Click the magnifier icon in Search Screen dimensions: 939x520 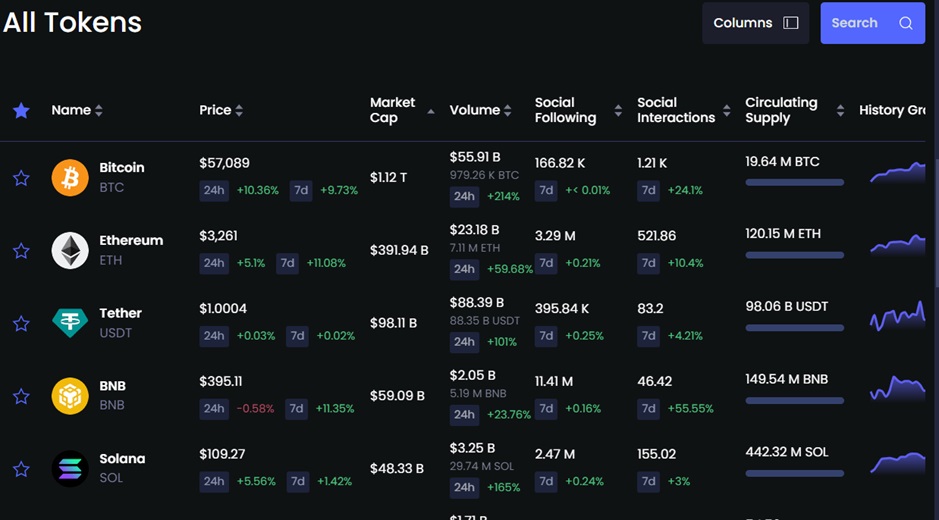click(x=905, y=23)
